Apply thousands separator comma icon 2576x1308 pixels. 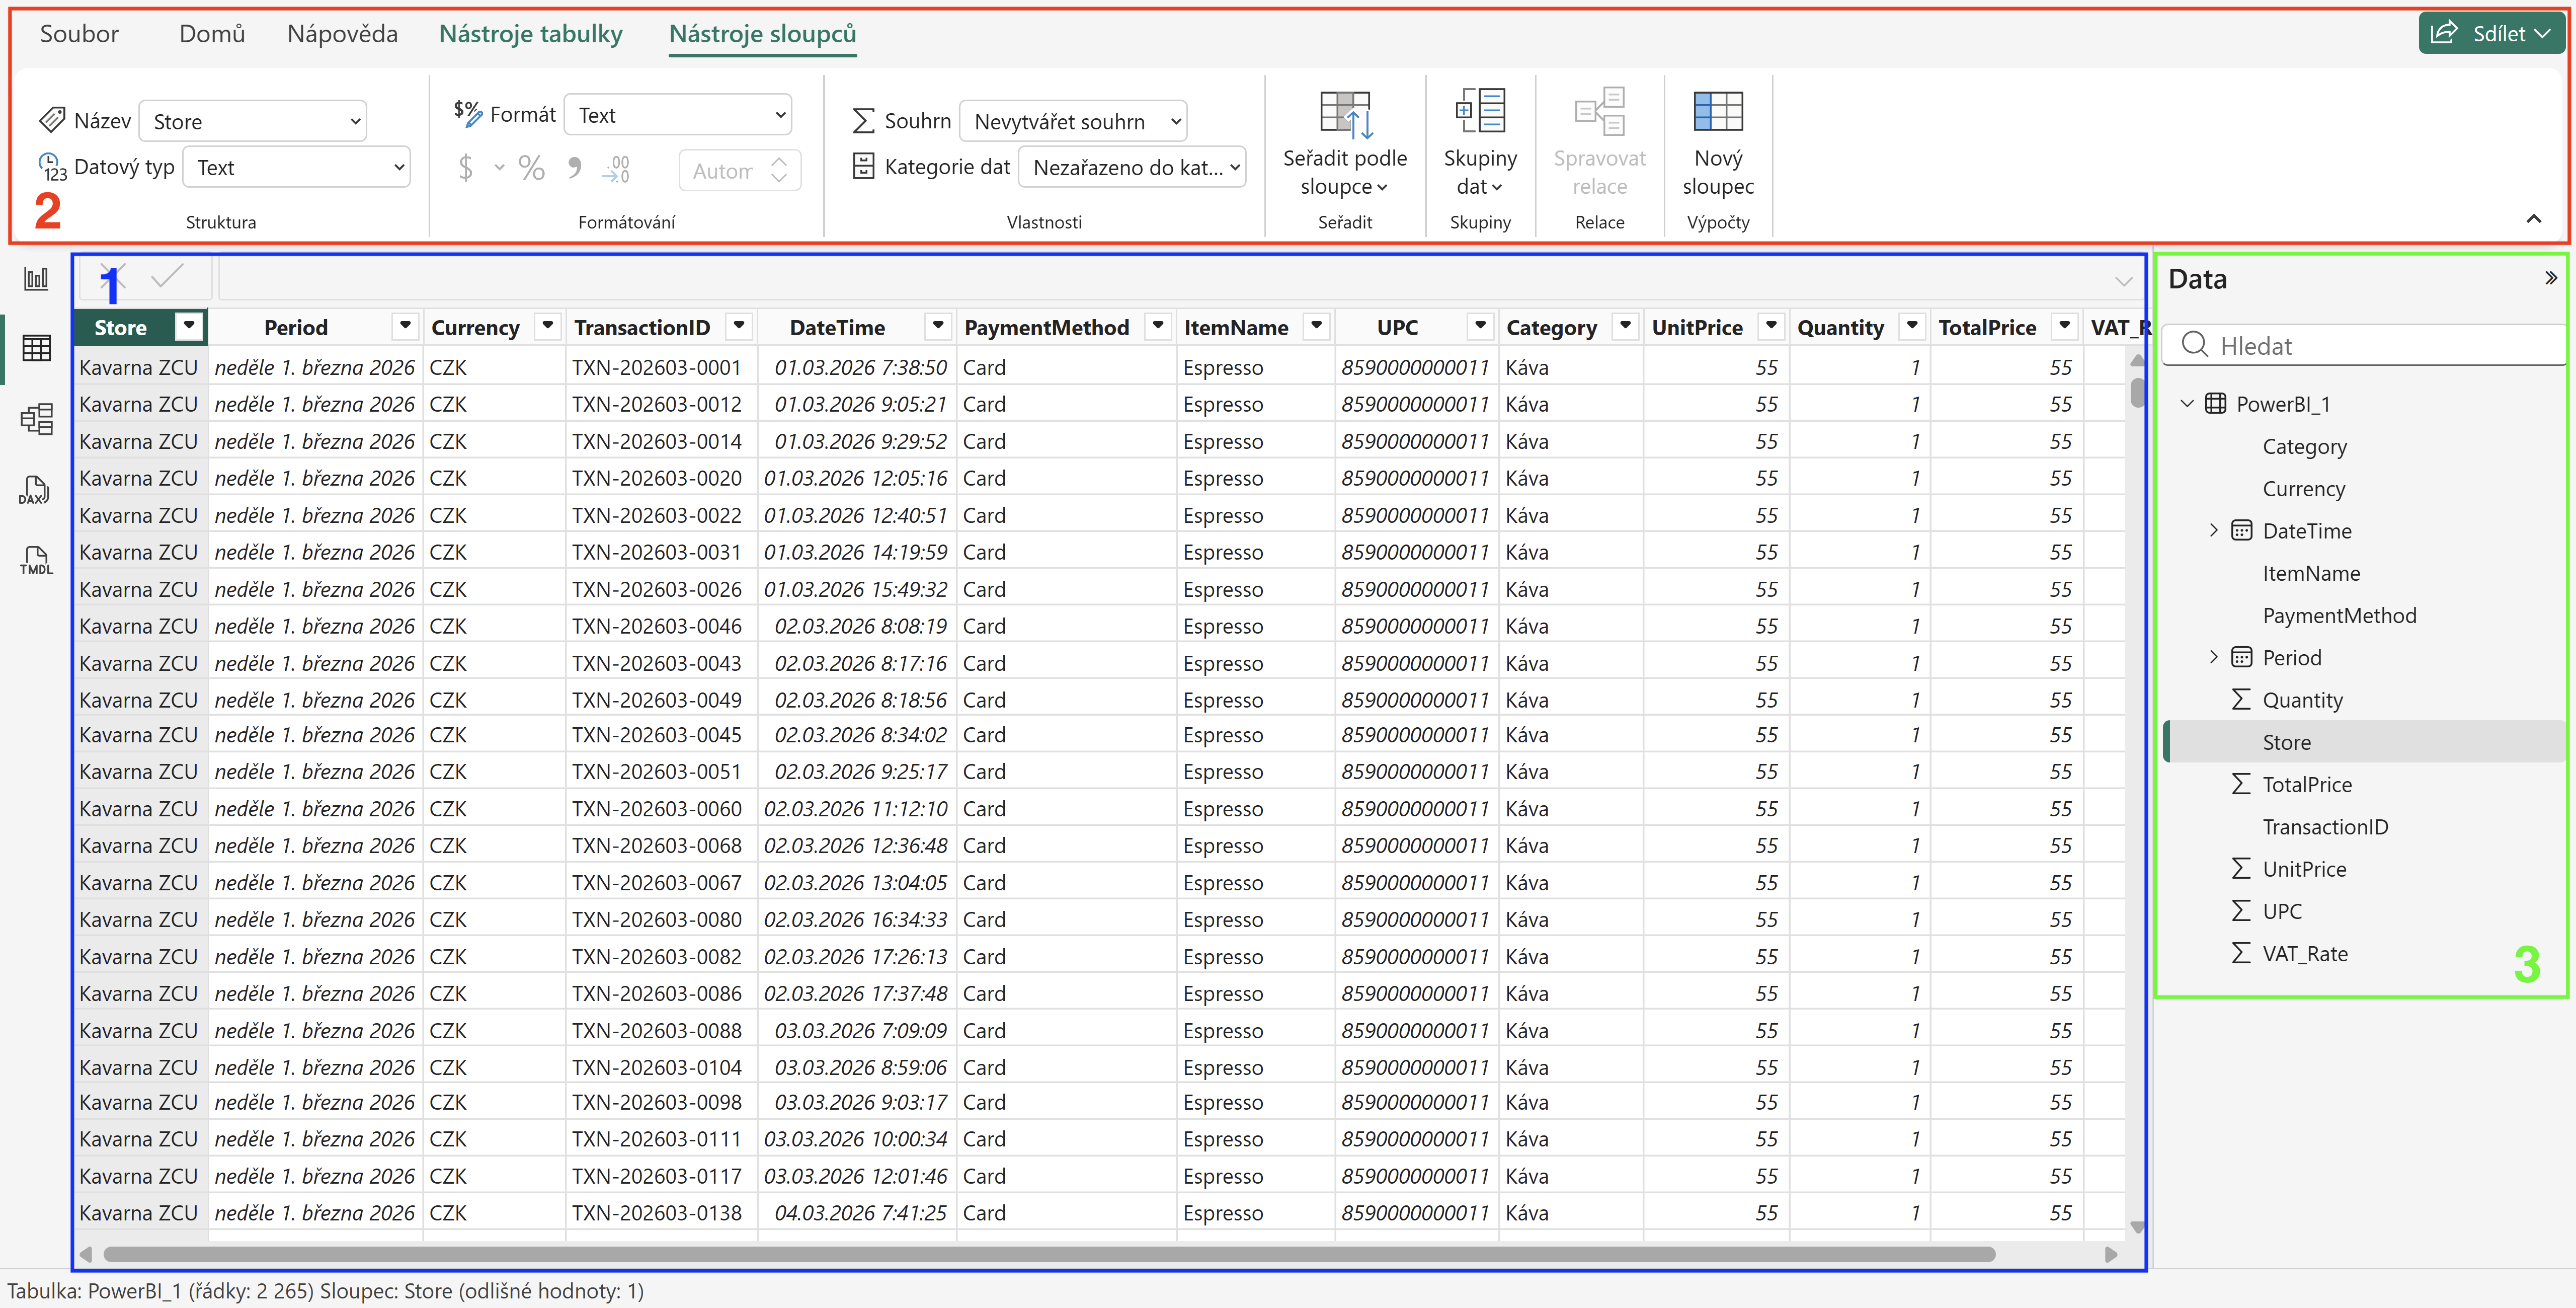[574, 168]
